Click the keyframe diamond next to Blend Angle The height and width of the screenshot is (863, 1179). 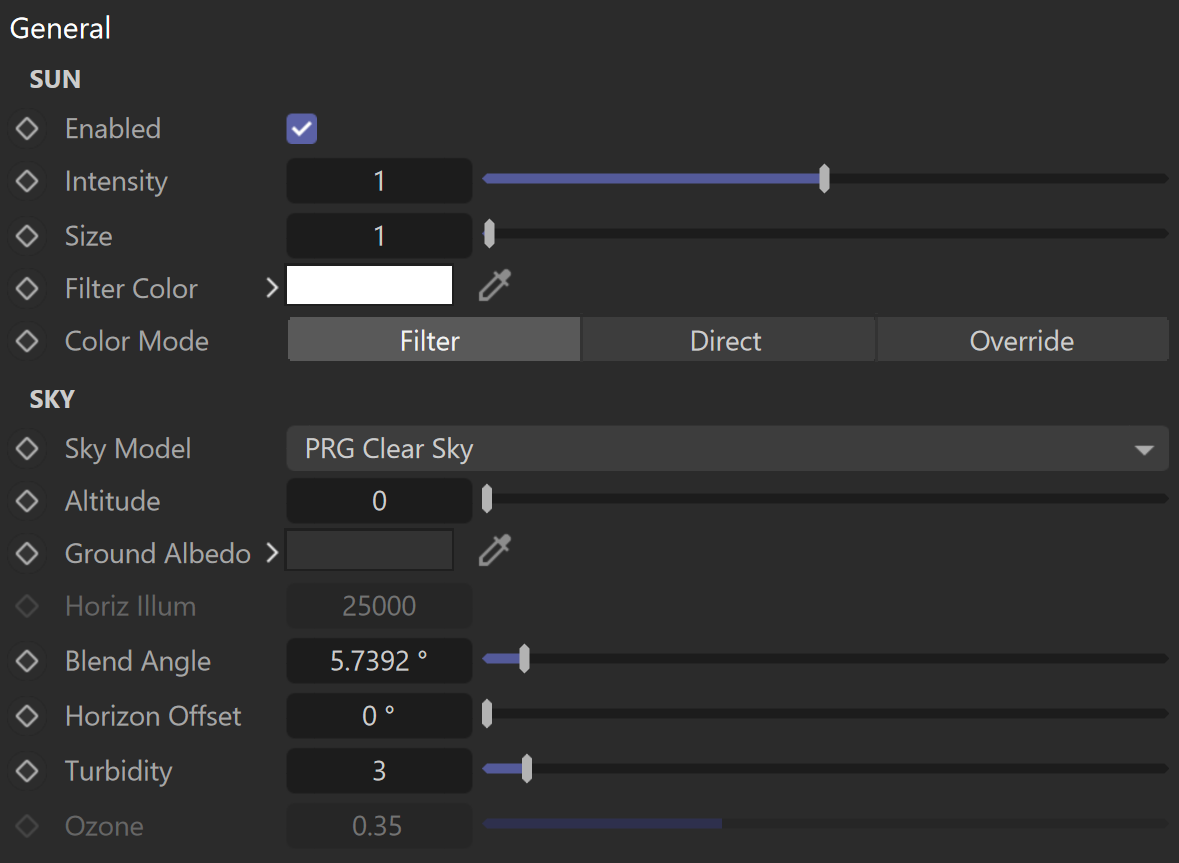[x=27, y=661]
